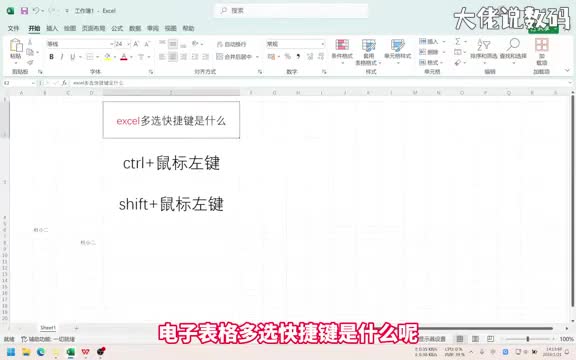The image size is (576, 360).
Task: Select the Format Painter brush
Action: [x=30, y=62]
